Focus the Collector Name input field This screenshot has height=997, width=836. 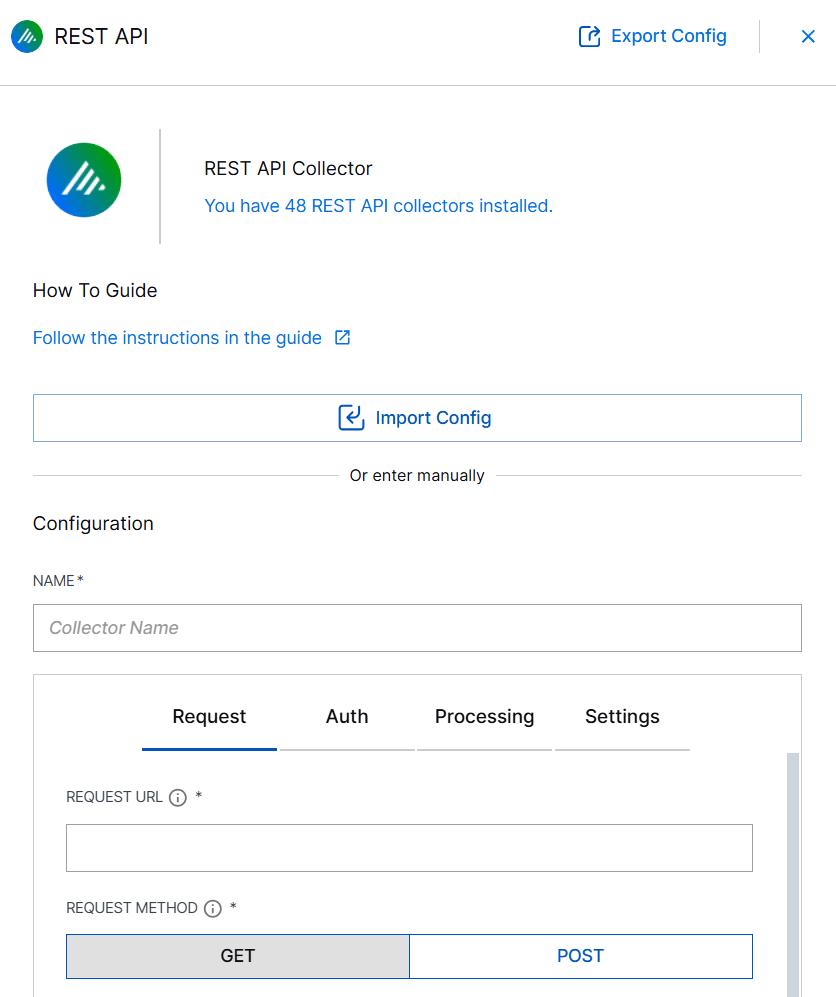point(417,628)
